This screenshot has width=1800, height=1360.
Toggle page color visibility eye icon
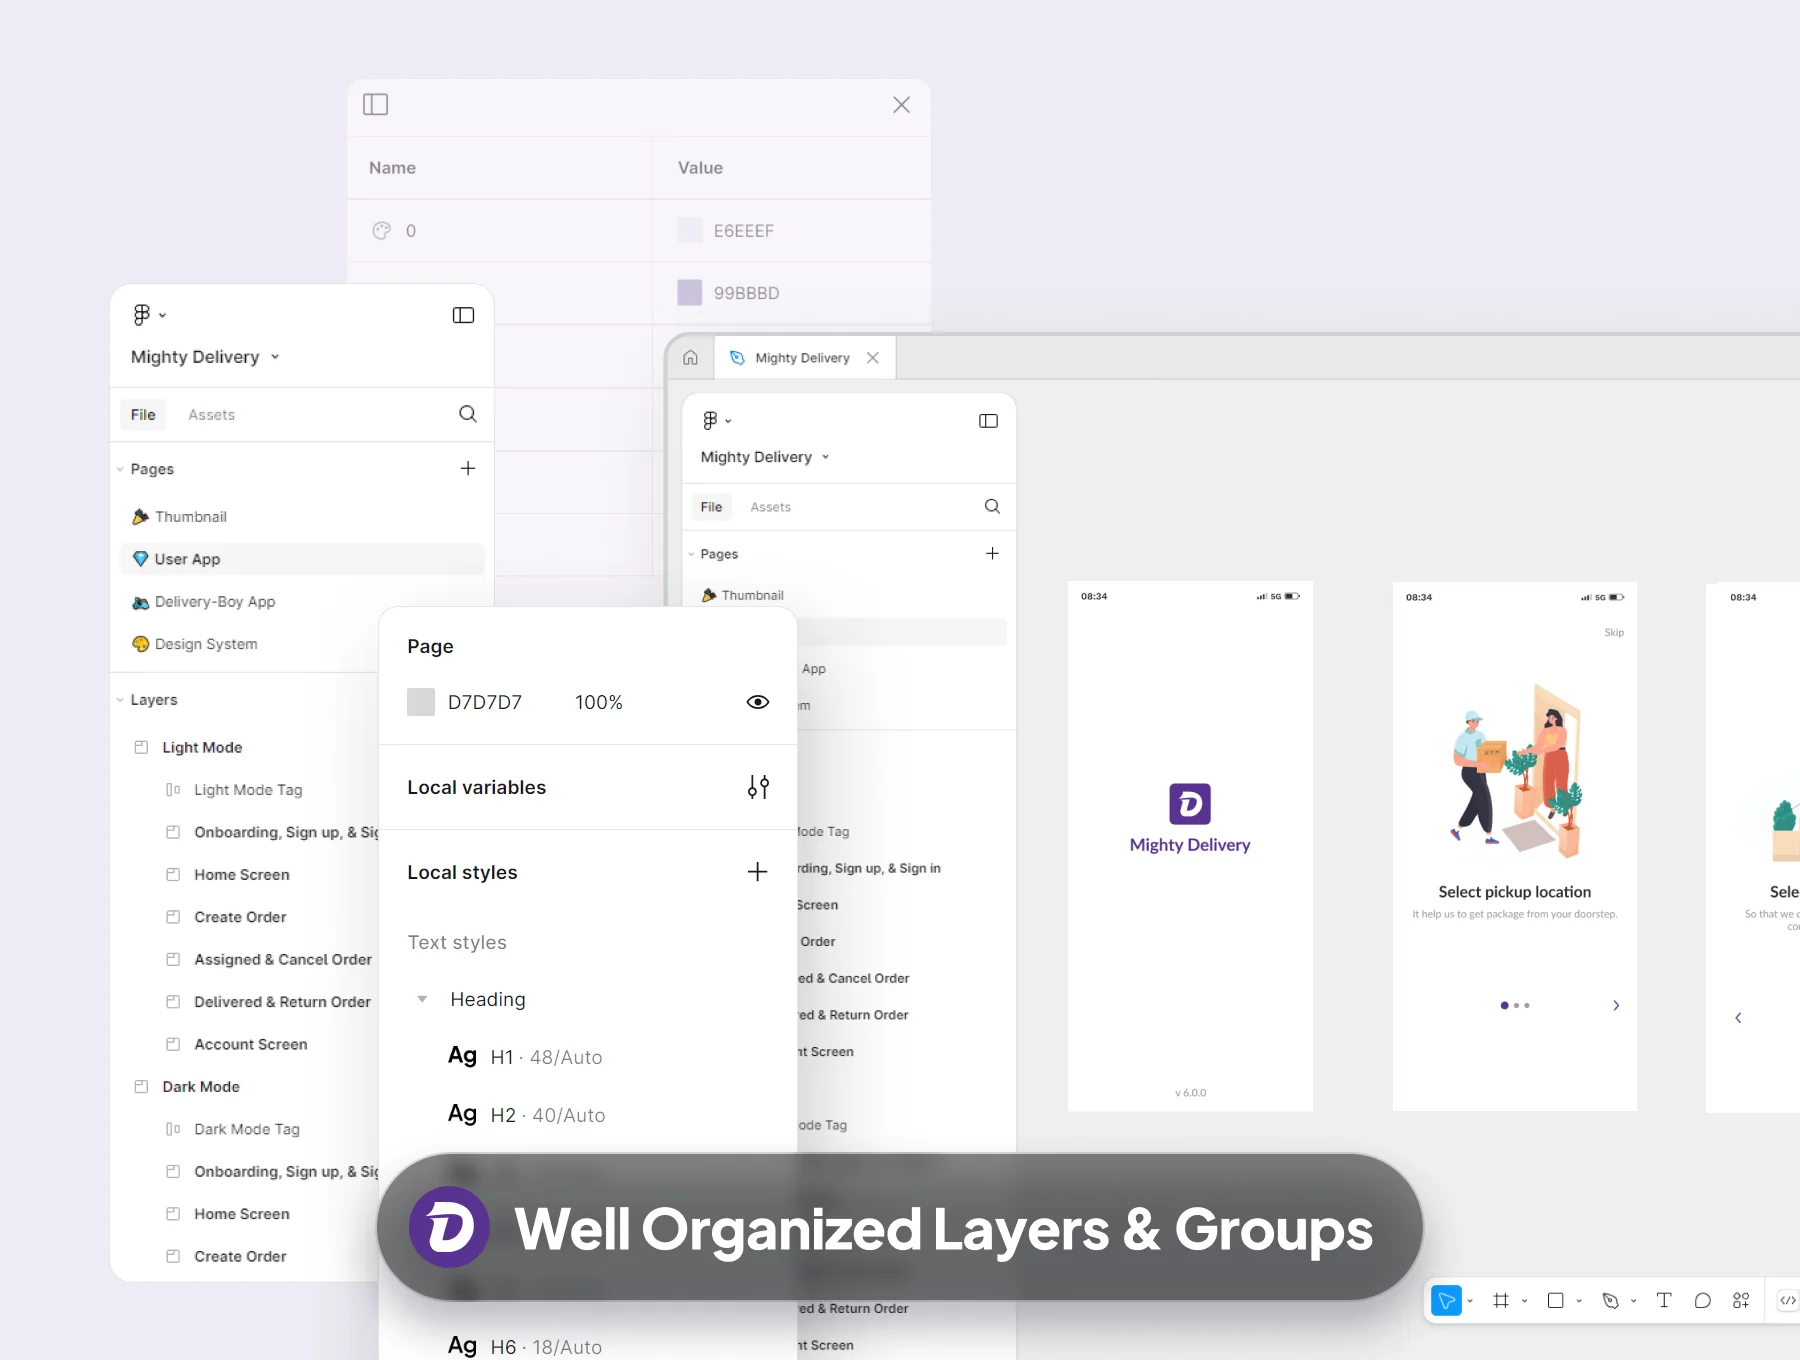[x=758, y=702]
